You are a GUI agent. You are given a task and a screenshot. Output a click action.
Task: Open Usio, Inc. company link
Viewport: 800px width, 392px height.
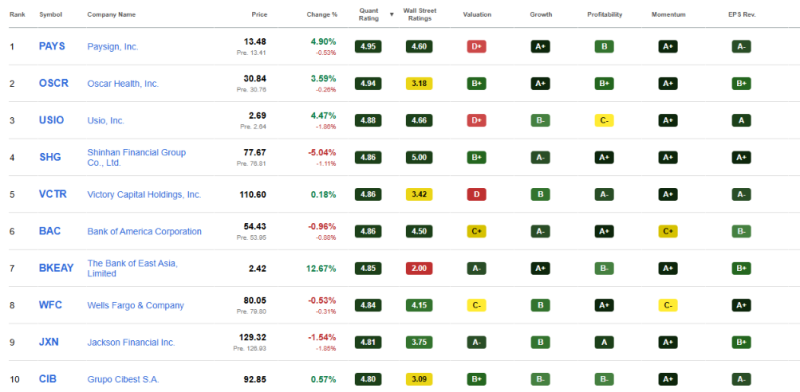click(x=106, y=120)
